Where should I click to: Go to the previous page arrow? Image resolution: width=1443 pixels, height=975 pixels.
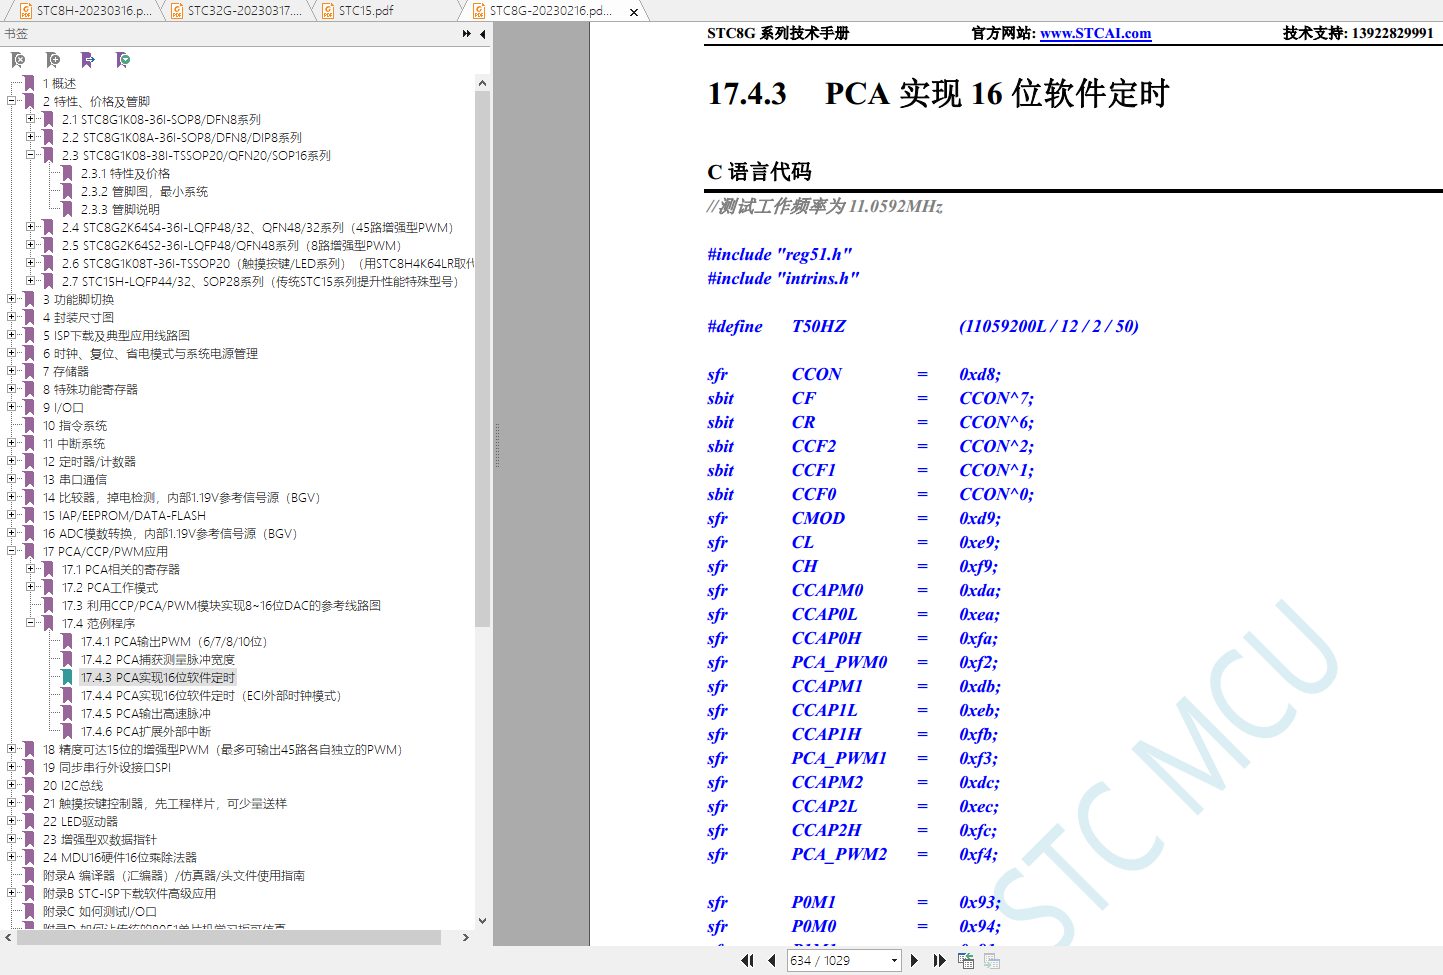pyautogui.click(x=771, y=960)
